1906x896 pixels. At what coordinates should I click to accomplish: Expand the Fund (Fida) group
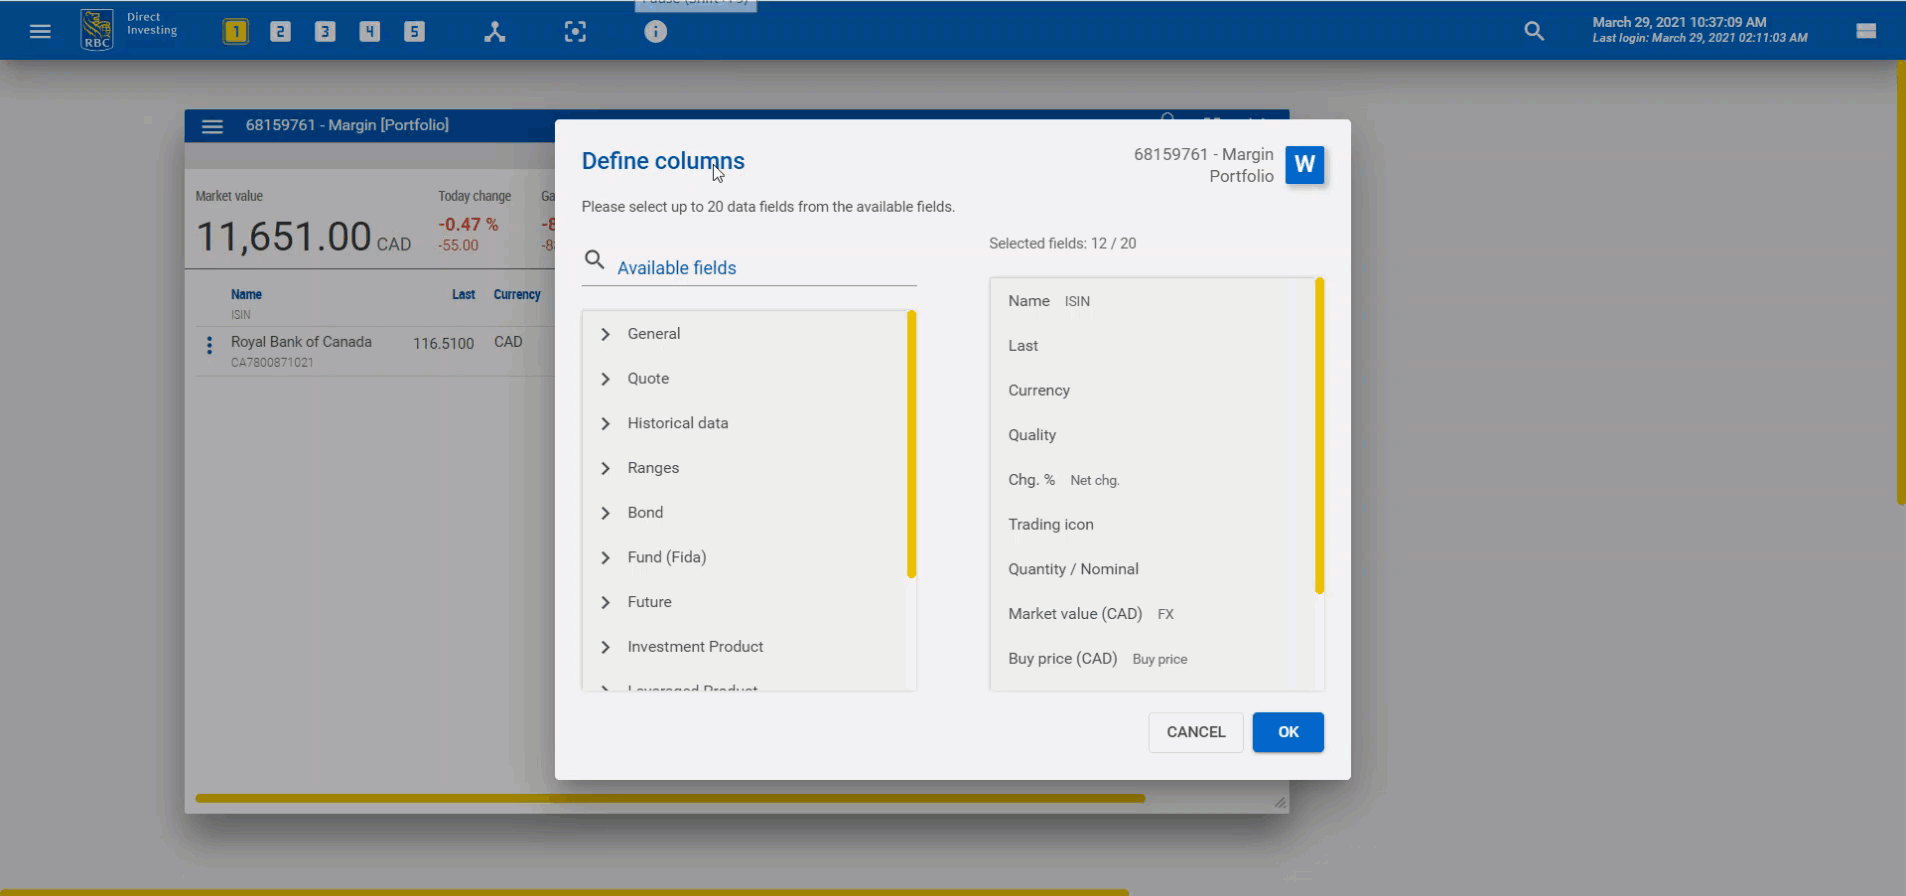pos(745,557)
